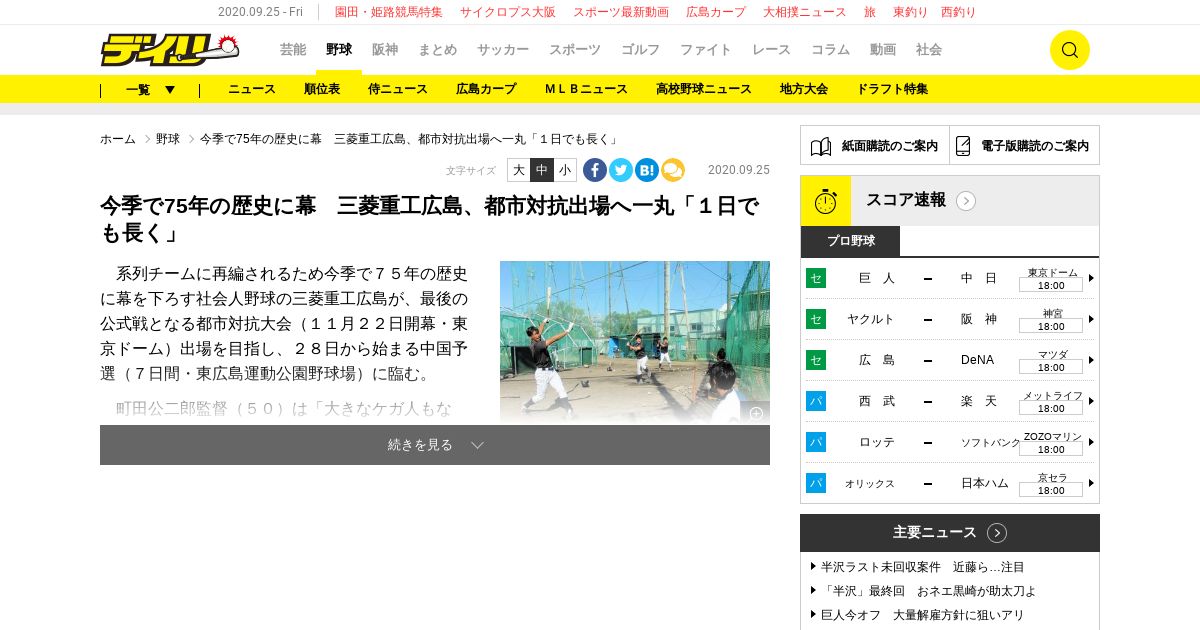Open the yellow search icon

1069,50
